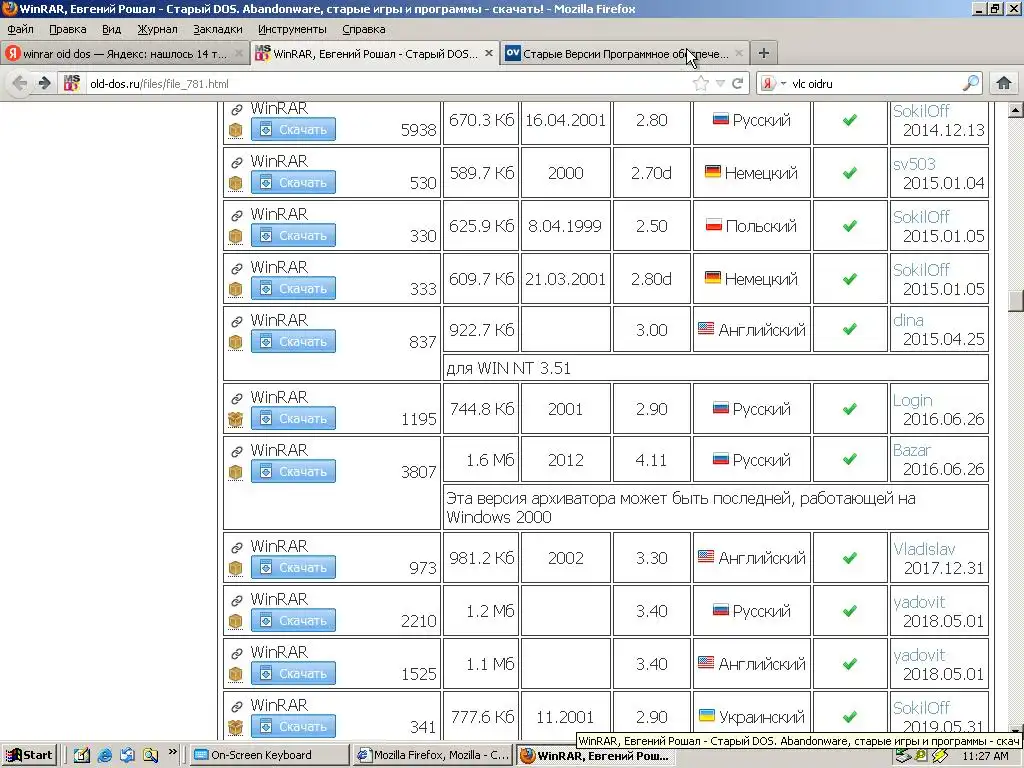This screenshot has height=768, width=1024.
Task: Open uploader Vladislav's profile link
Action: point(924,549)
